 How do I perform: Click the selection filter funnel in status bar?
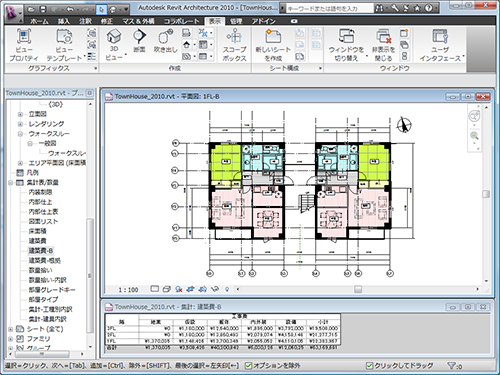pos(451,366)
